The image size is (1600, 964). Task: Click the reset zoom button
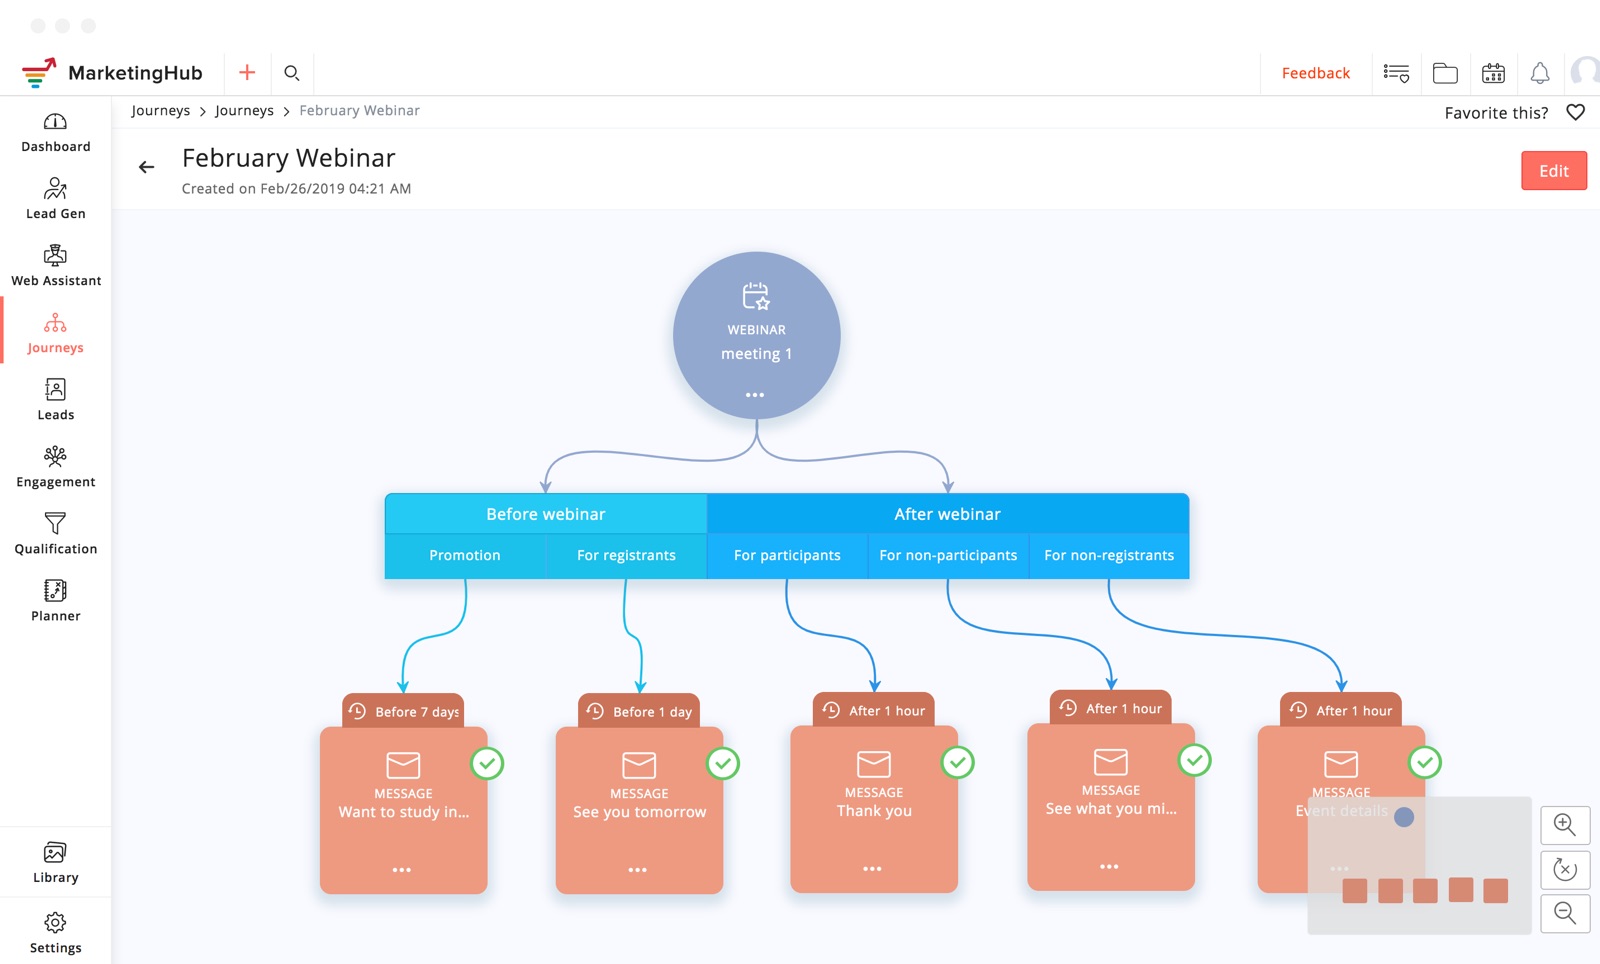point(1565,869)
